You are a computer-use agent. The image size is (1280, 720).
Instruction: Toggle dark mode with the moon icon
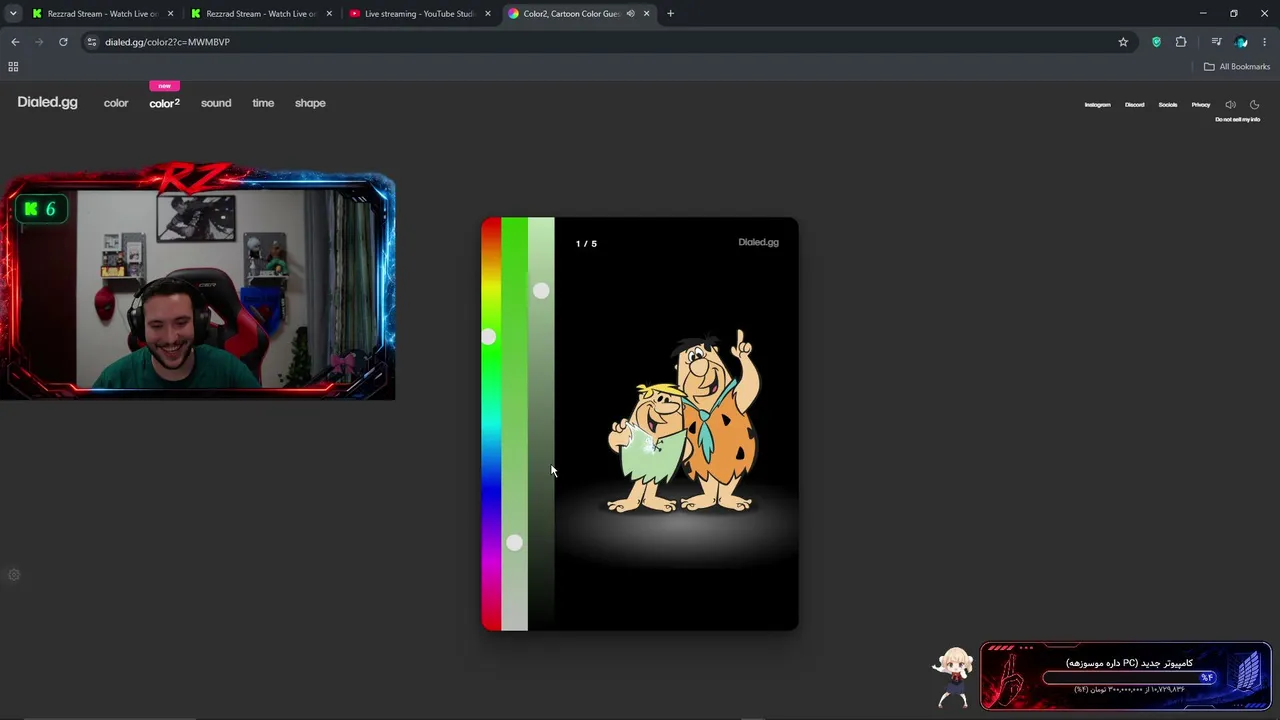(1254, 105)
